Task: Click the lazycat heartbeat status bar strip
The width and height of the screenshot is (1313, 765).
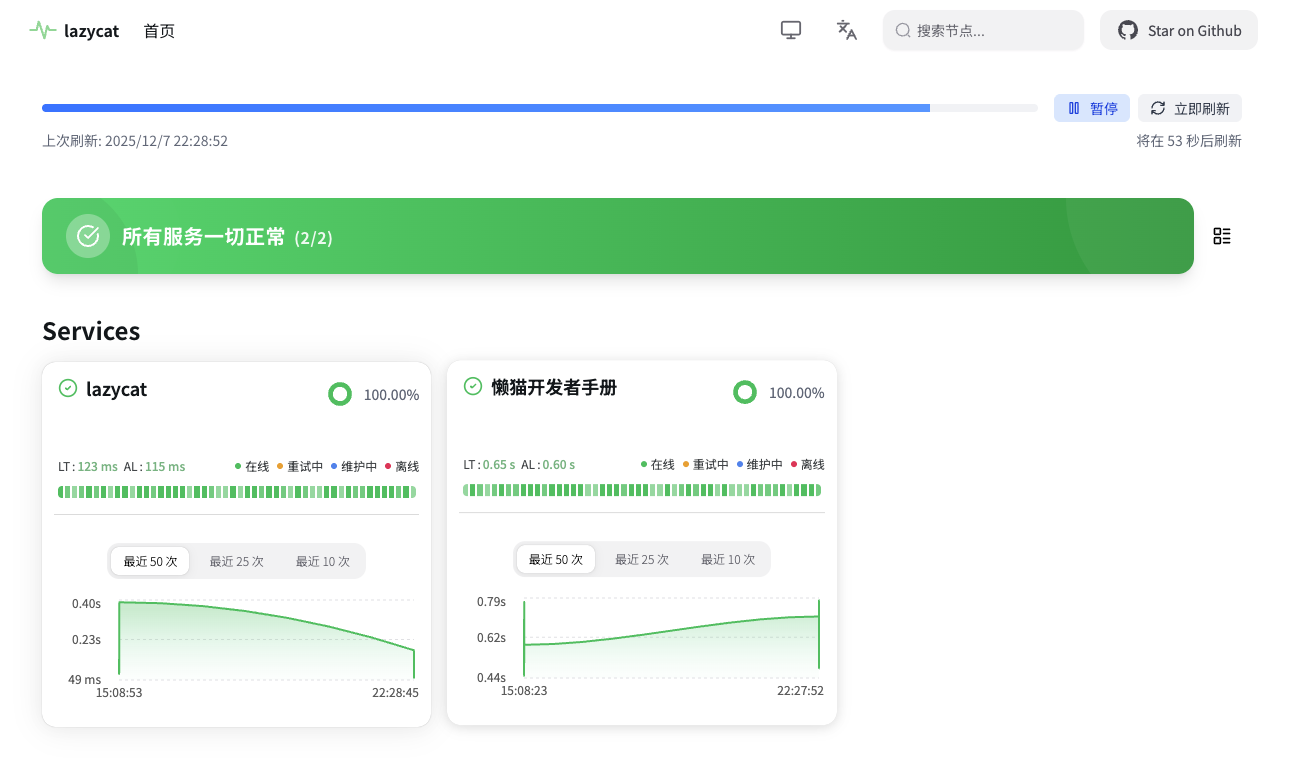Action: (237, 492)
